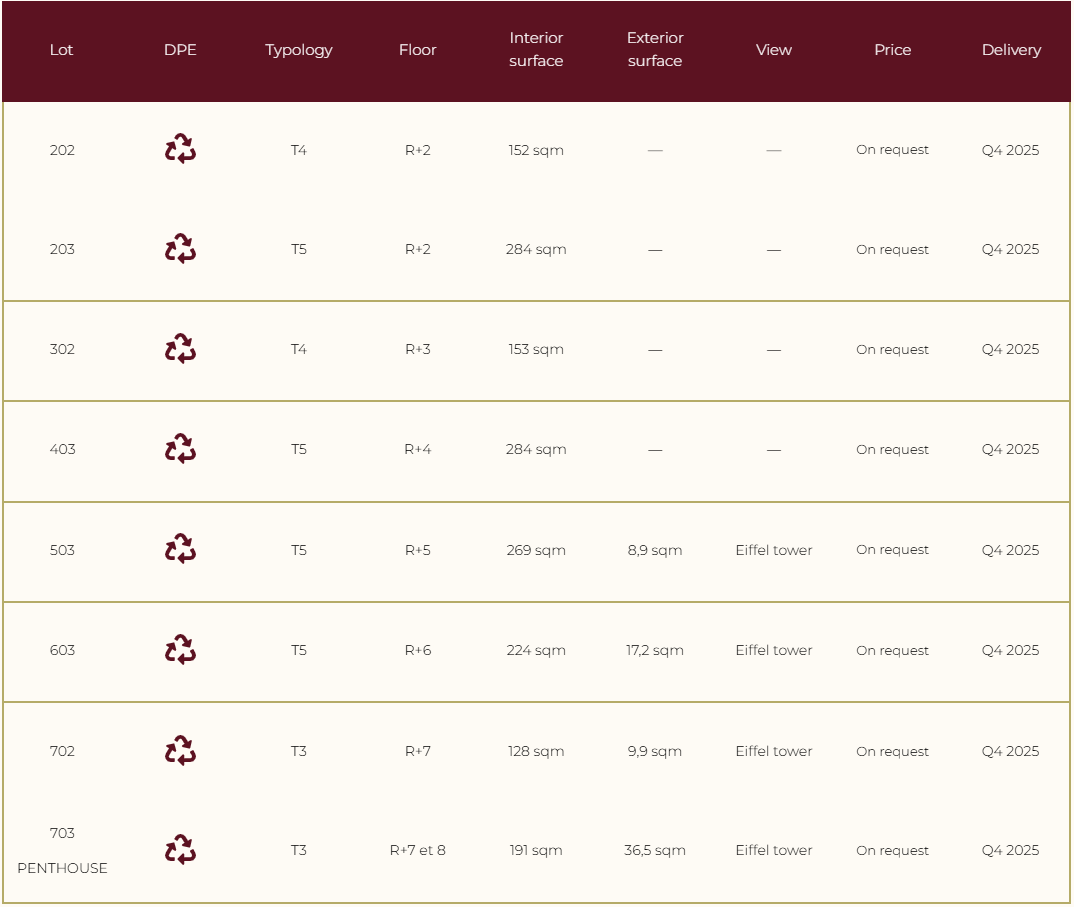Open "On request" price for lot 503
Screen dimensions: 1074x907
click(892, 550)
